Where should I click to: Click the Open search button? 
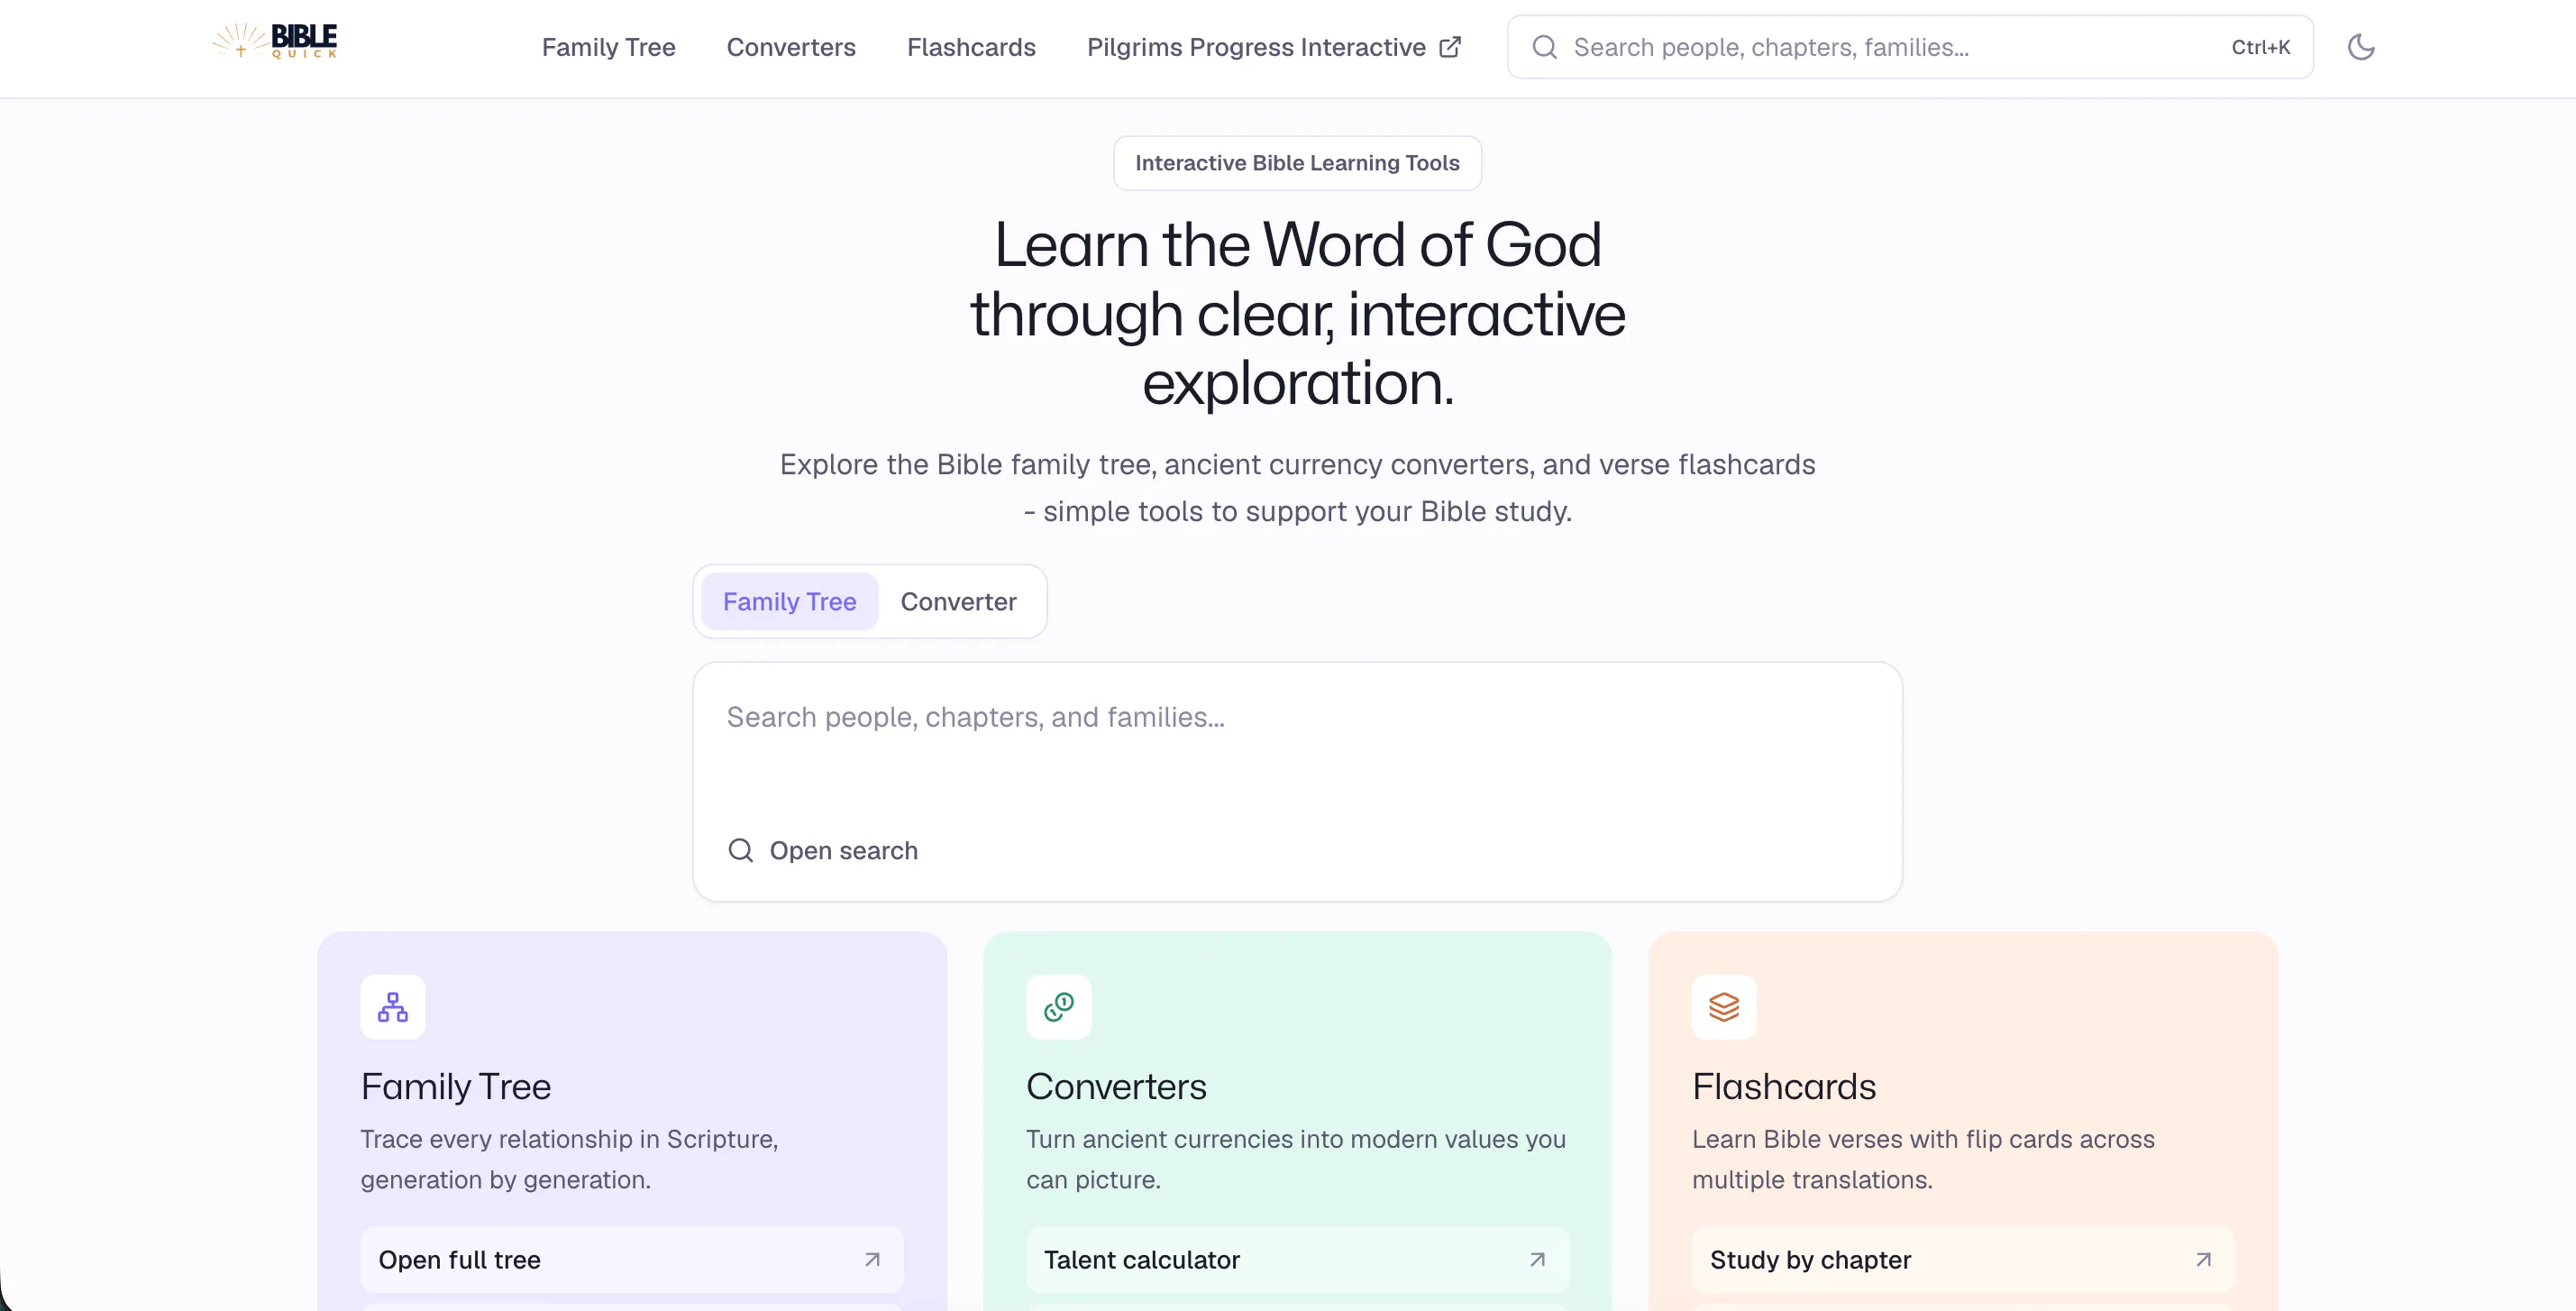pyautogui.click(x=823, y=850)
